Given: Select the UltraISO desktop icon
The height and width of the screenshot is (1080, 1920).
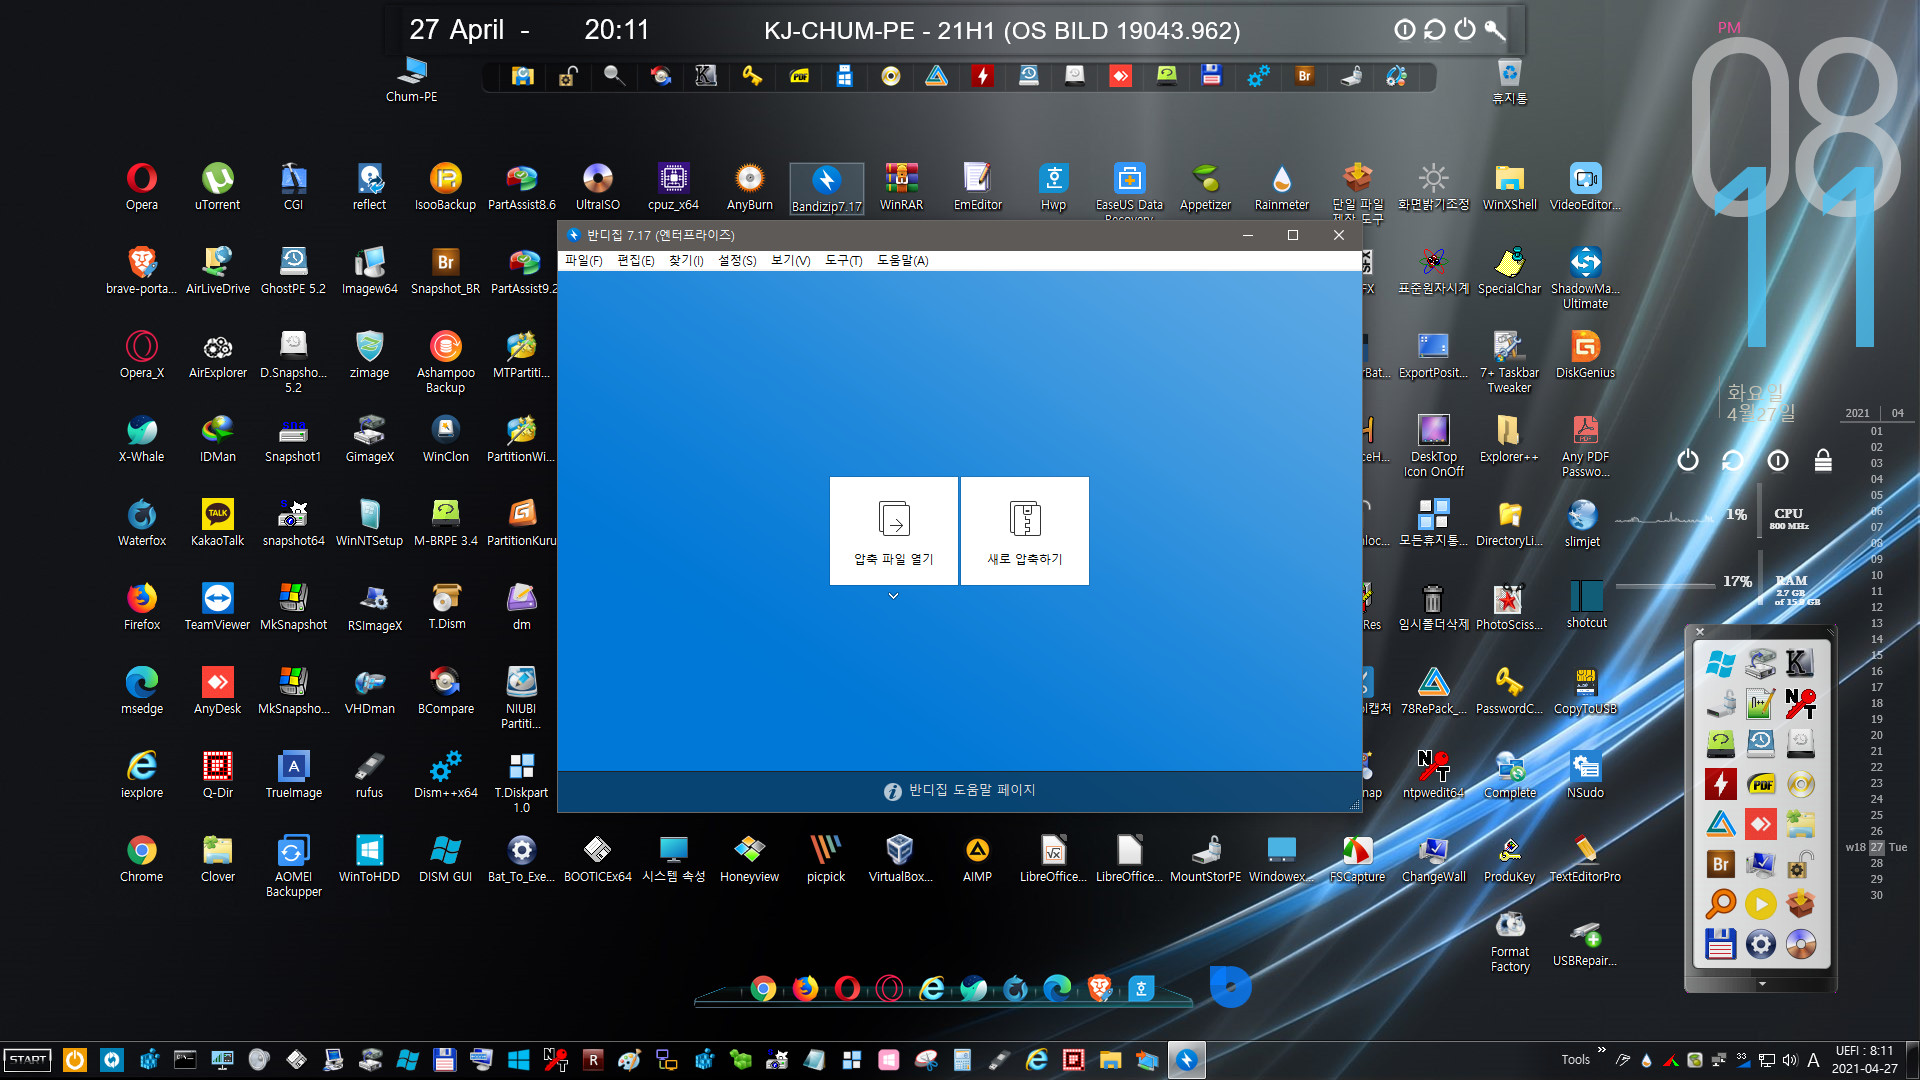Looking at the screenshot, I should pos(597,187).
